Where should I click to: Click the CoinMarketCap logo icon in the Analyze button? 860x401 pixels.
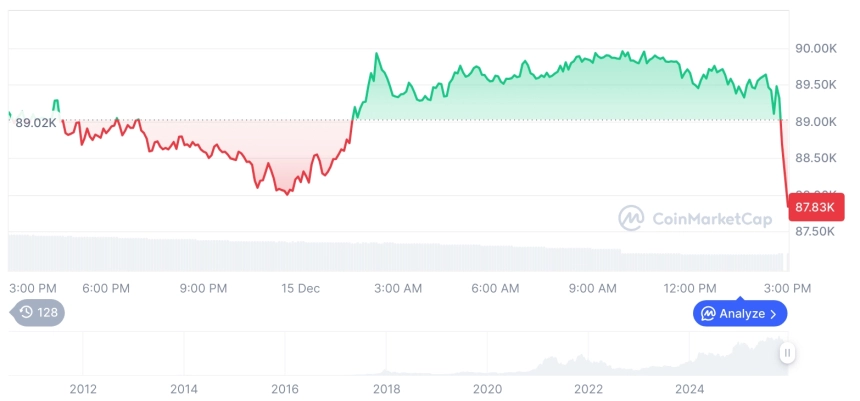click(x=708, y=314)
